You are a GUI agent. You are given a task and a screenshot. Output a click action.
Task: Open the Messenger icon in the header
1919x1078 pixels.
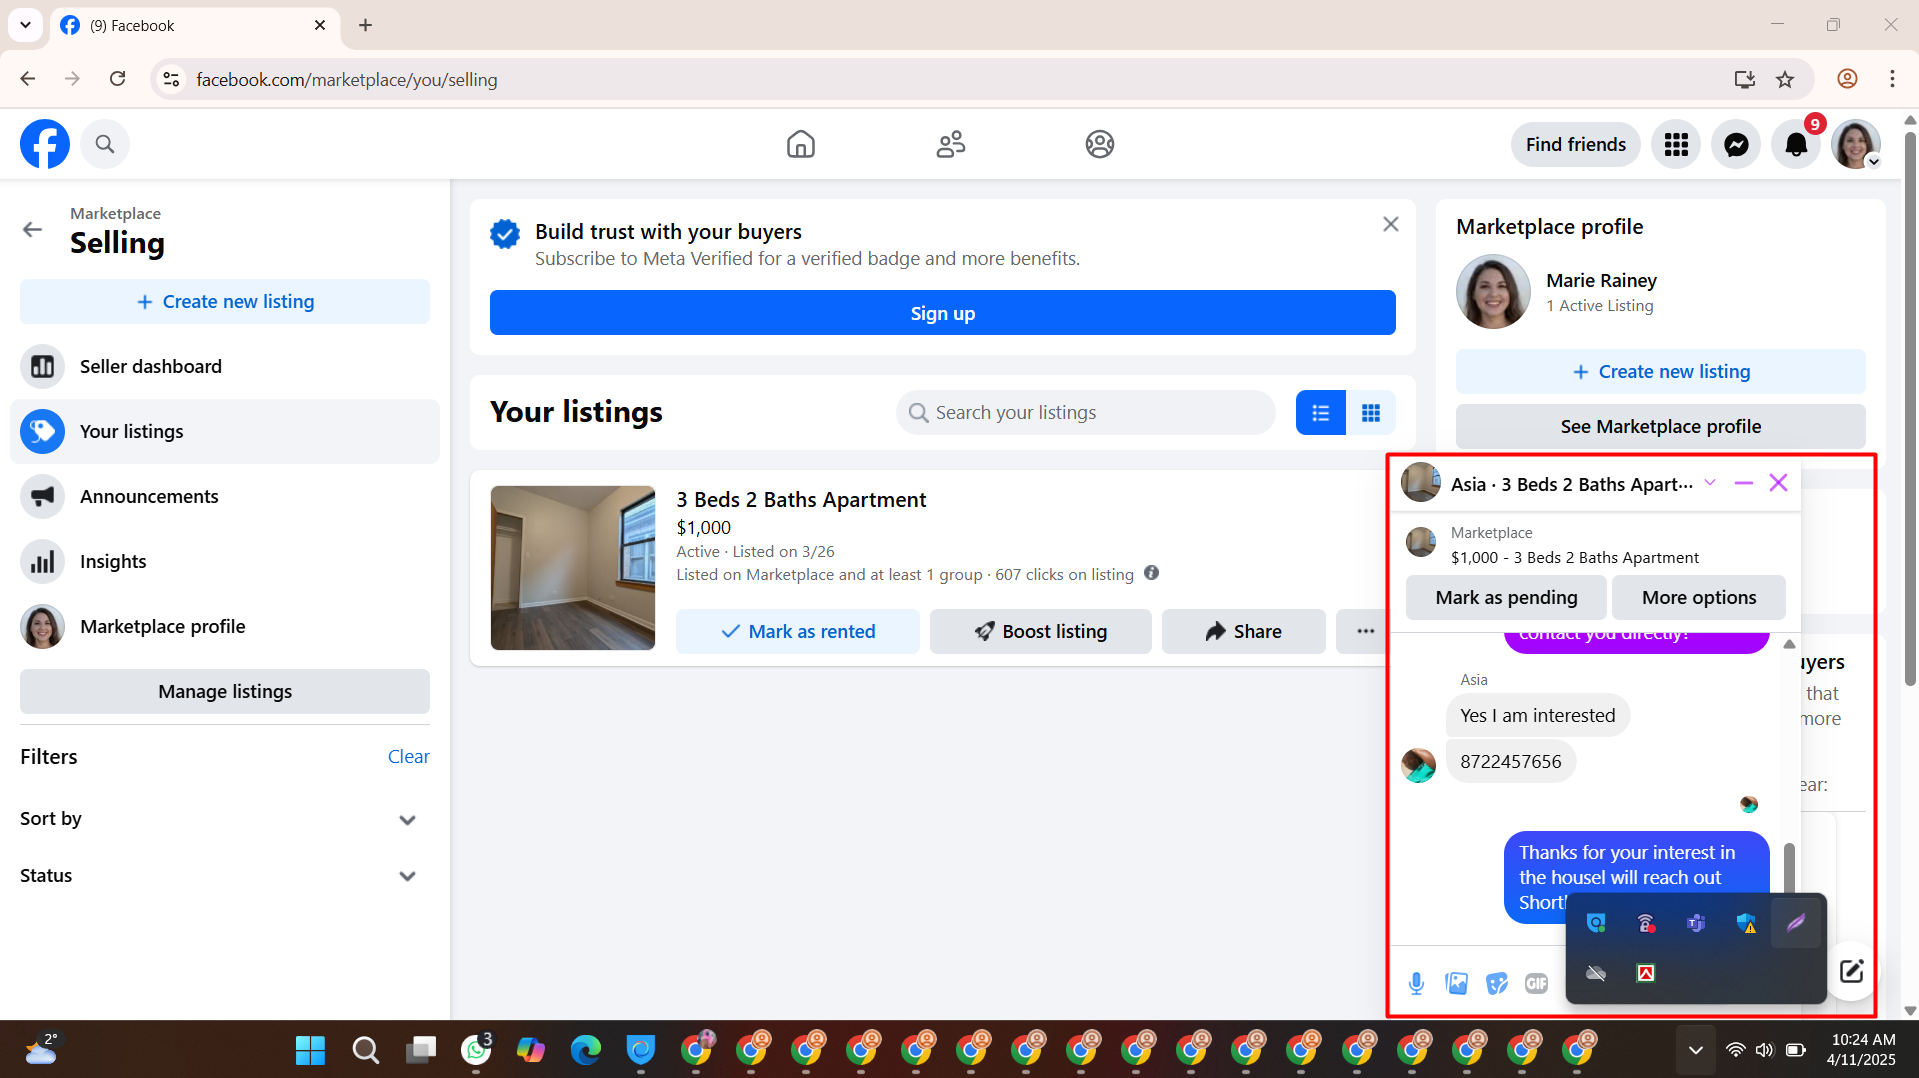click(x=1736, y=145)
